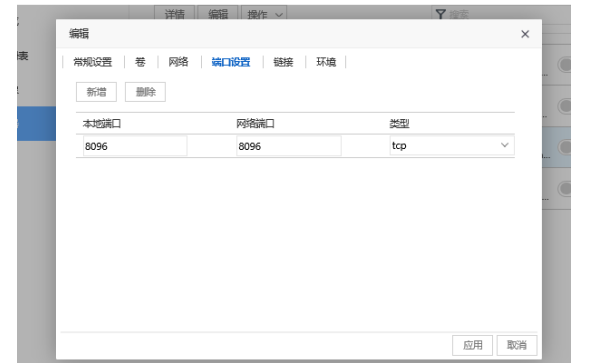
Task: Apply changes with 应用 button
Action: [472, 345]
